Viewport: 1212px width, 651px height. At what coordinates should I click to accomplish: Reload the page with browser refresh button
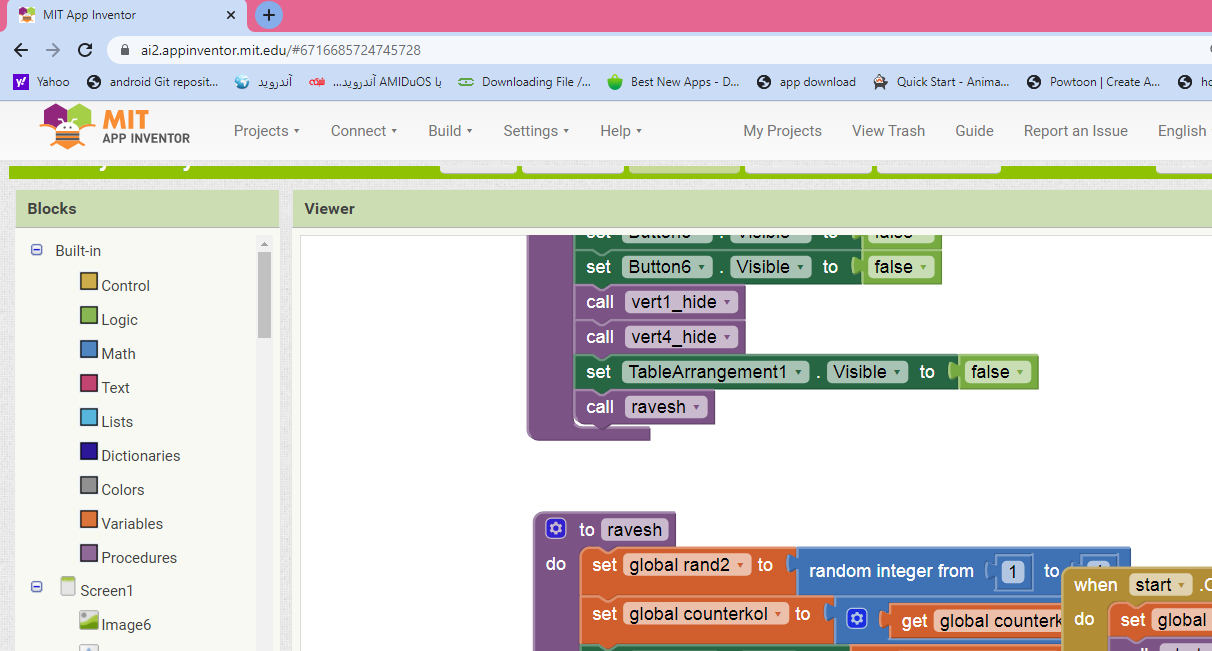(x=85, y=50)
